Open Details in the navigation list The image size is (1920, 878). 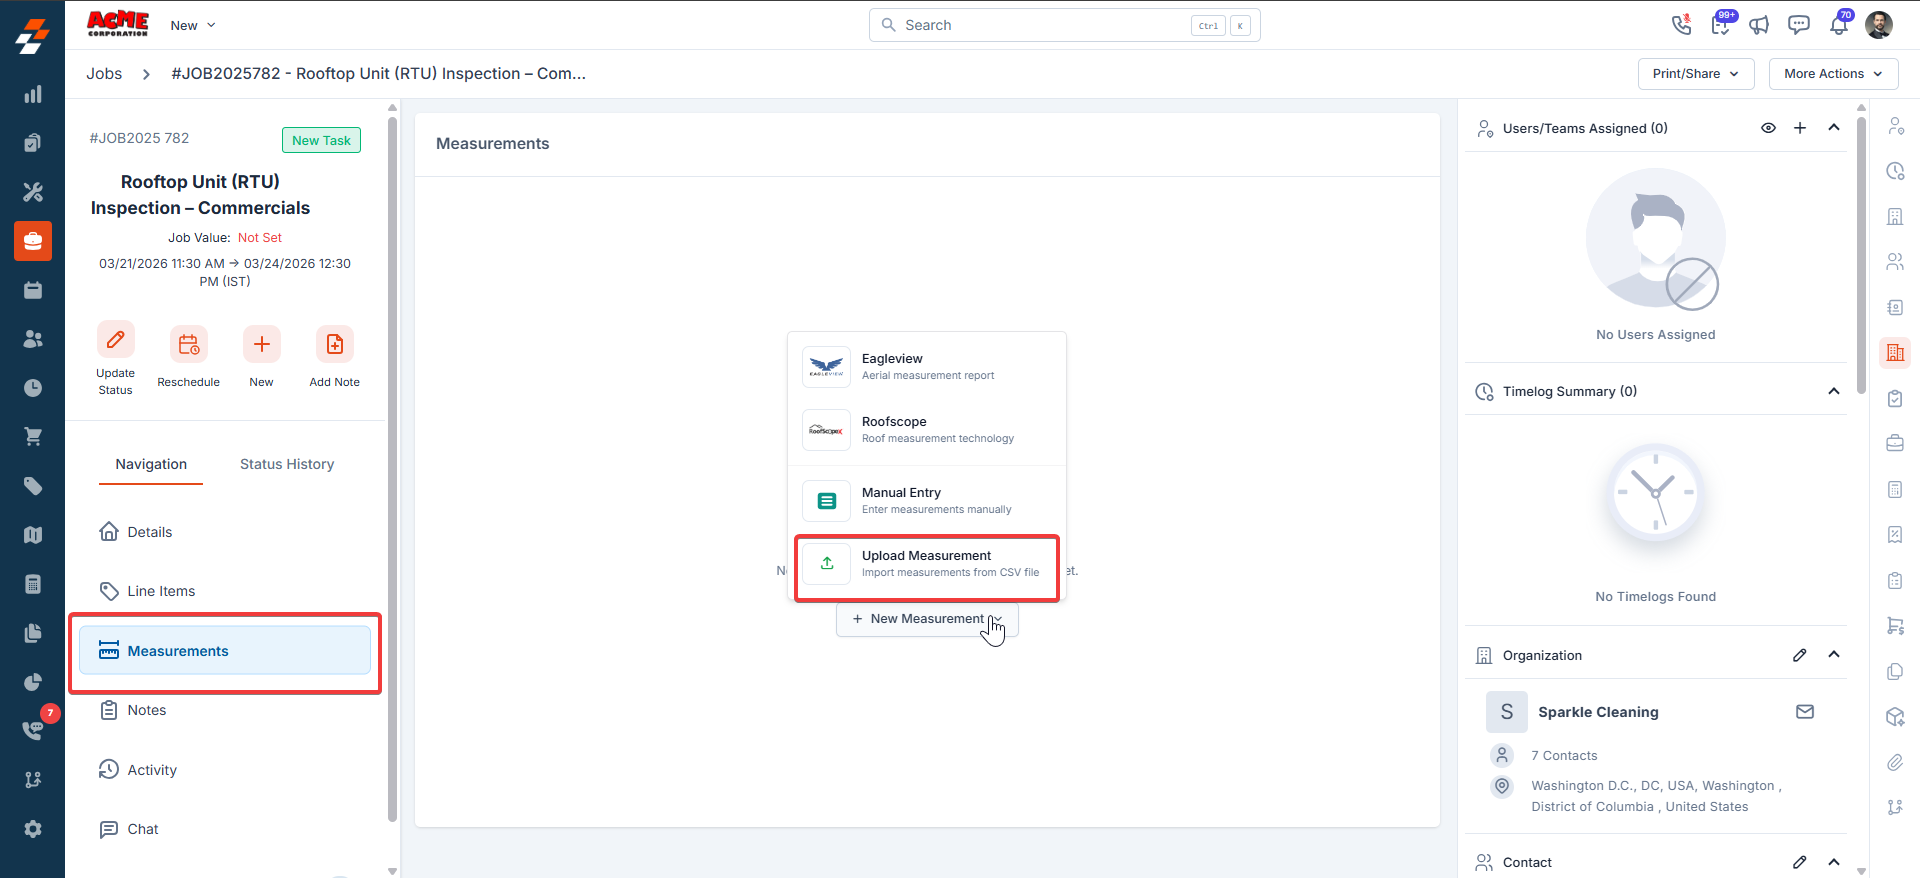coord(135,532)
